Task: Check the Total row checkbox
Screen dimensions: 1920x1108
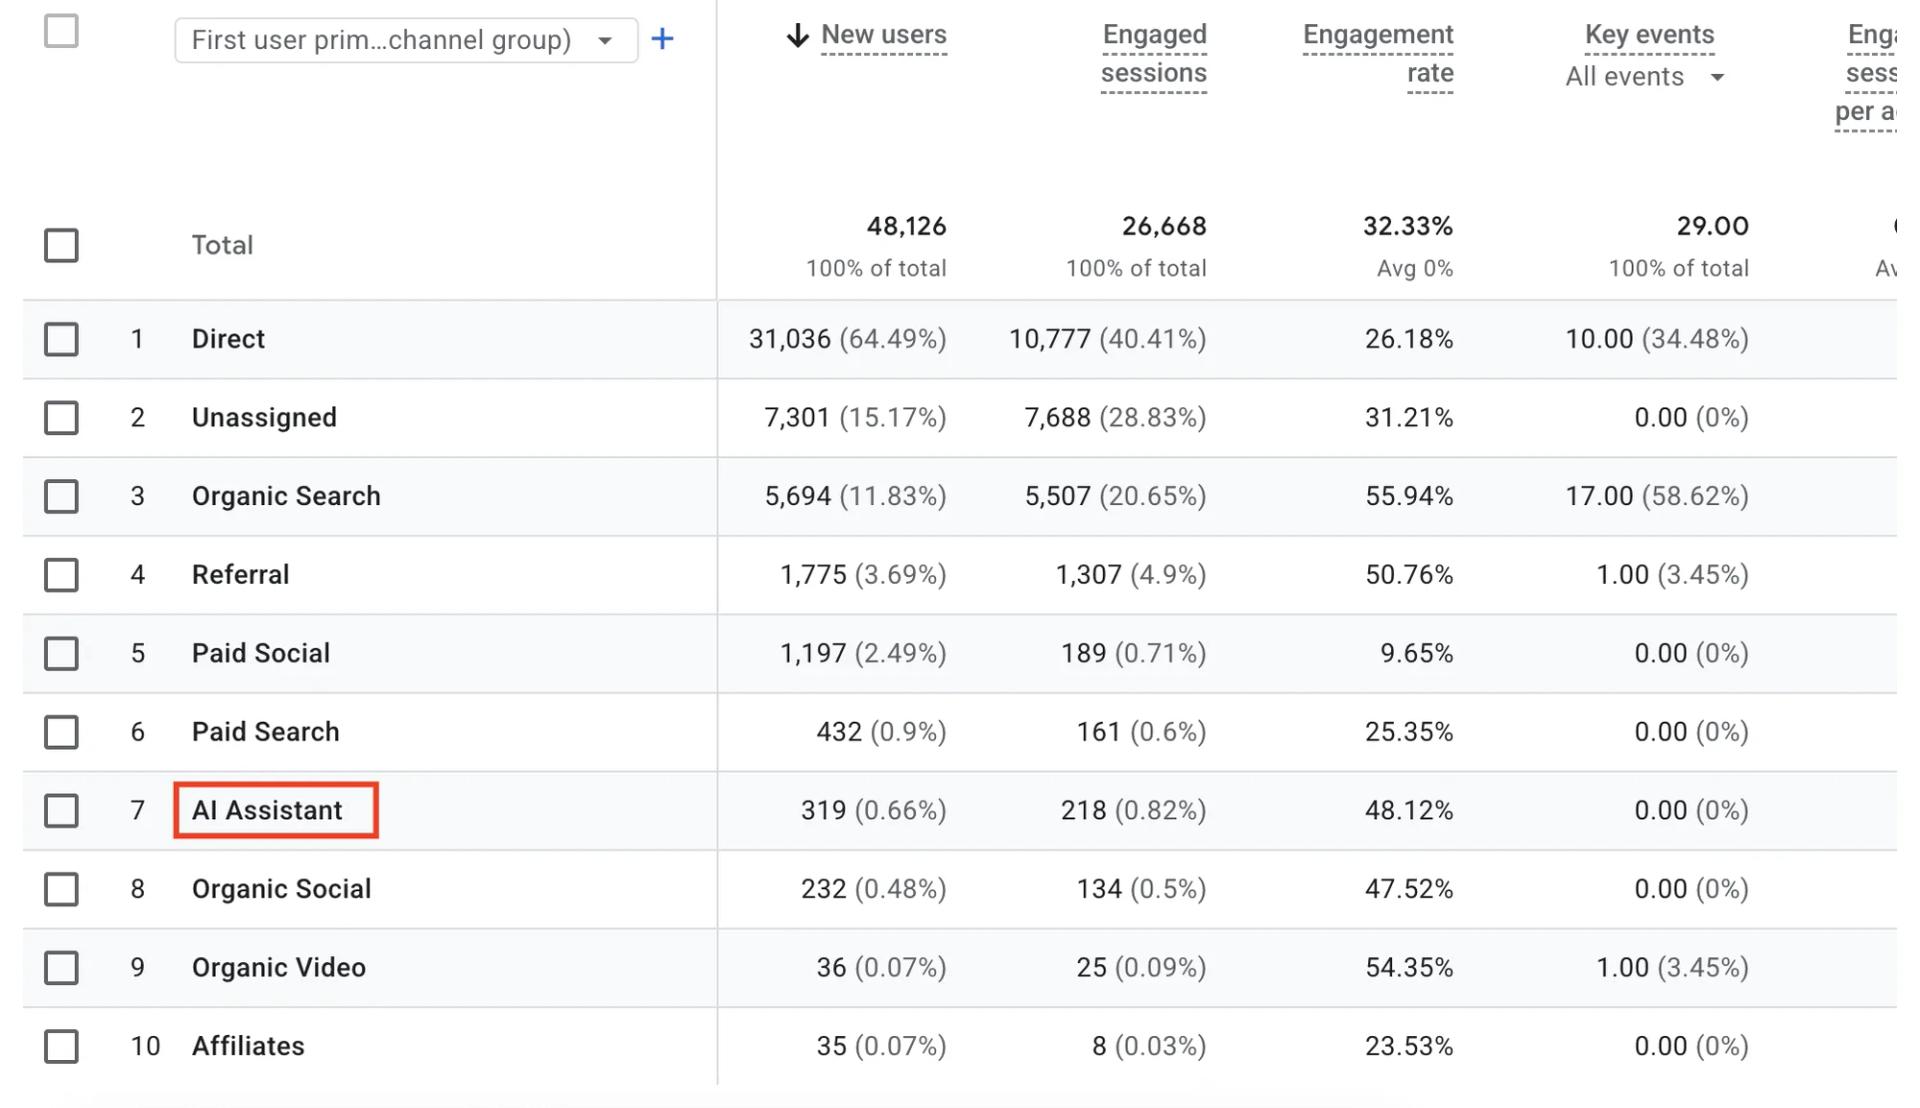Action: coord(61,245)
